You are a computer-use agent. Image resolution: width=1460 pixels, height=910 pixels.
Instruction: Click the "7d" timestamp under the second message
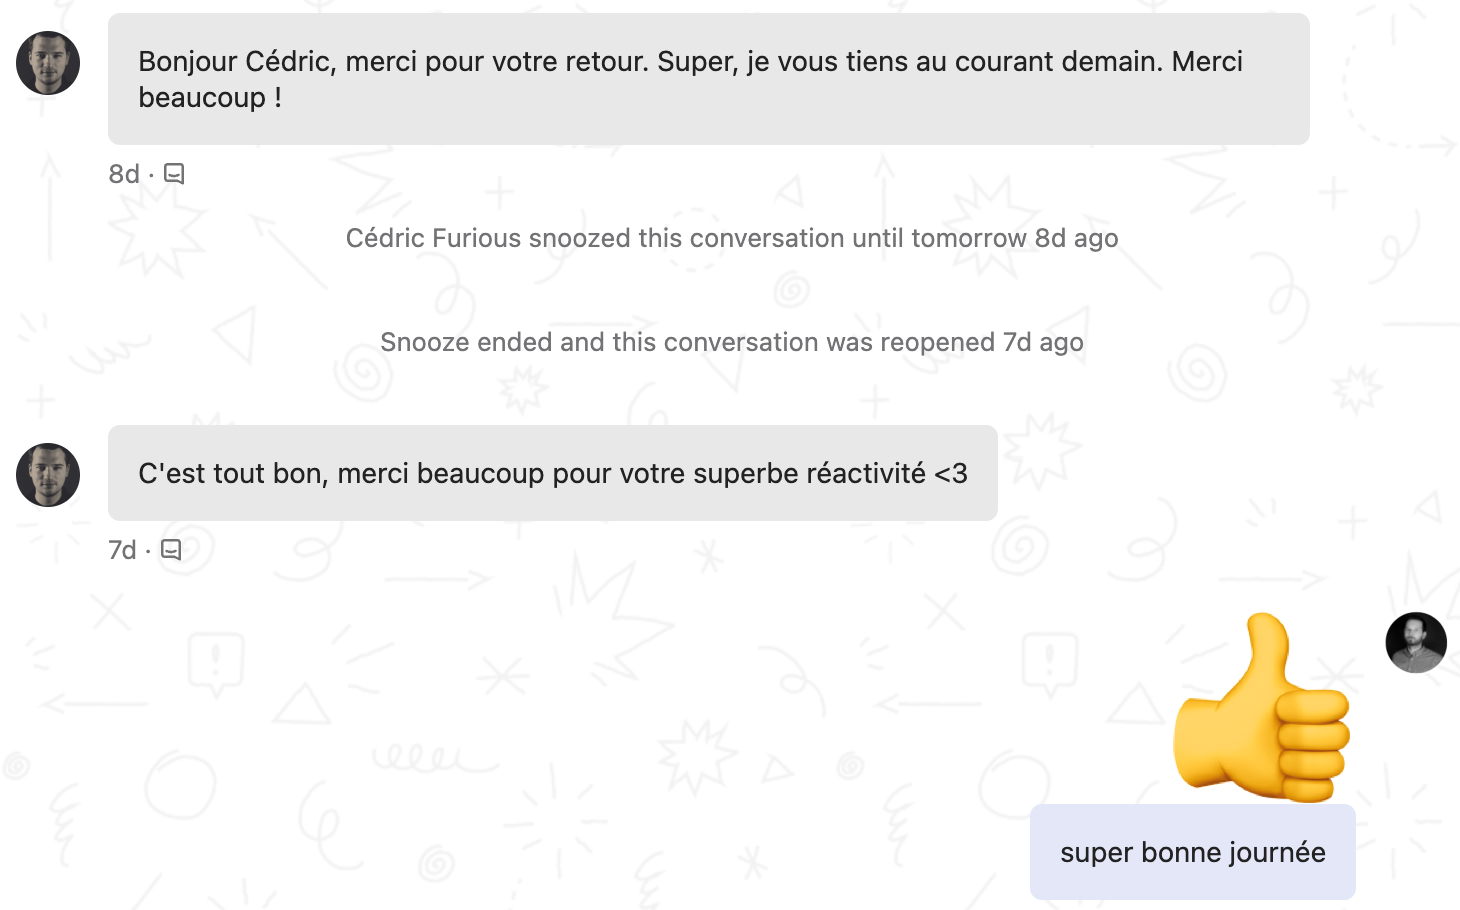[122, 550]
